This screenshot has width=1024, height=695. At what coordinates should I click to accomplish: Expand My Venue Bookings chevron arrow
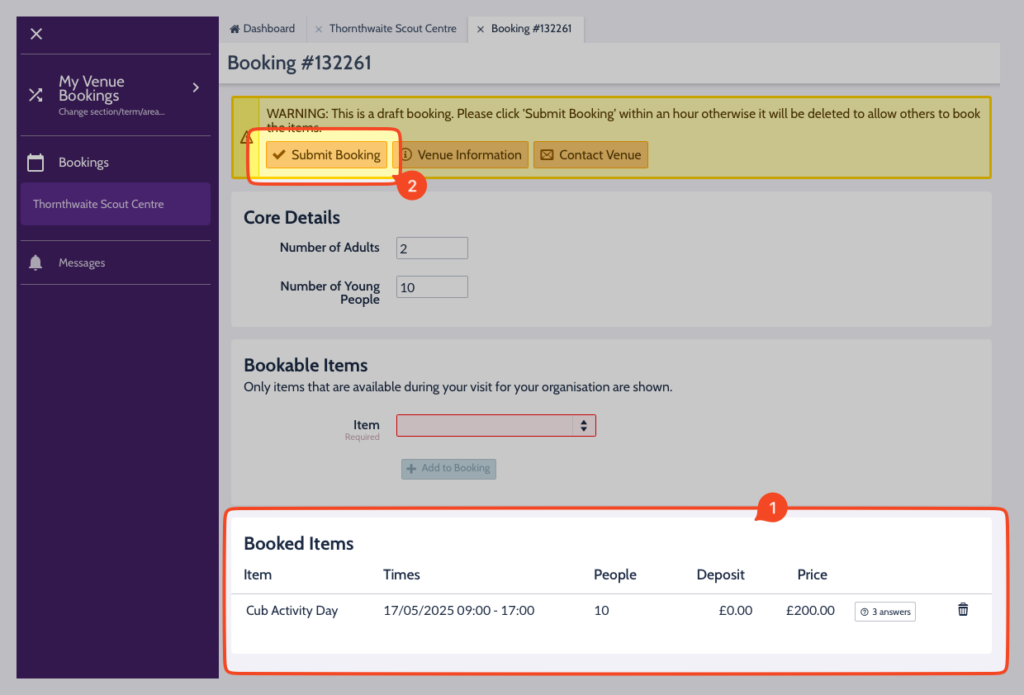(x=196, y=88)
